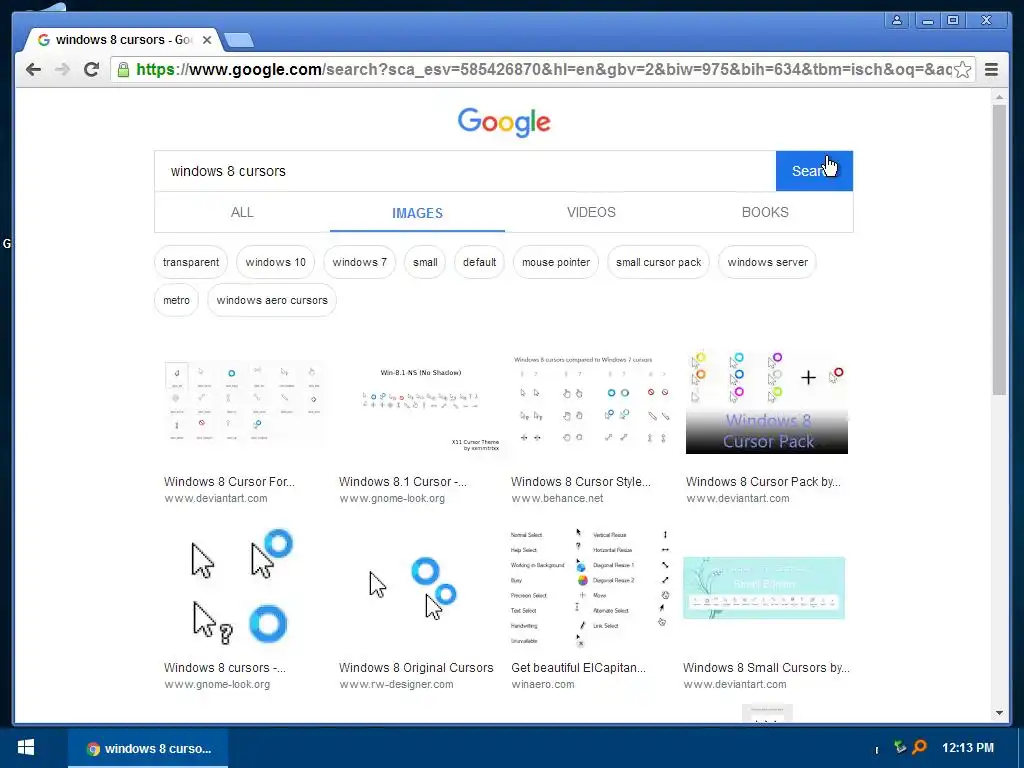The width and height of the screenshot is (1024, 768).
Task: Click the address bar URL field
Action: [542, 69]
